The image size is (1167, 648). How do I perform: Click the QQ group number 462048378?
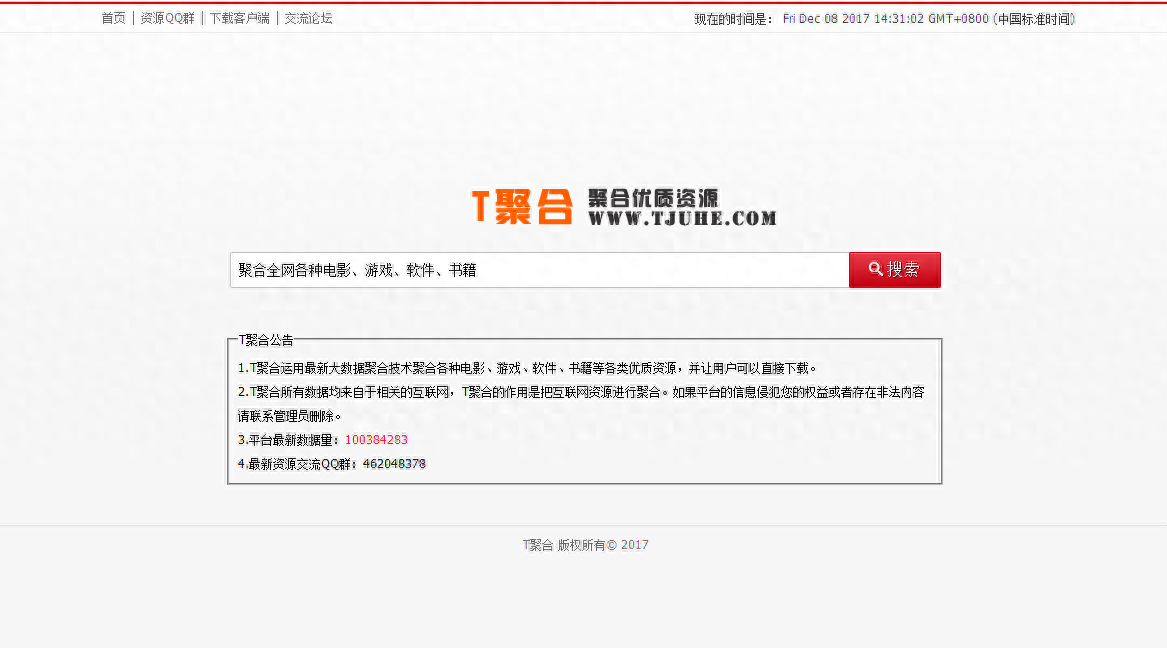click(x=396, y=463)
